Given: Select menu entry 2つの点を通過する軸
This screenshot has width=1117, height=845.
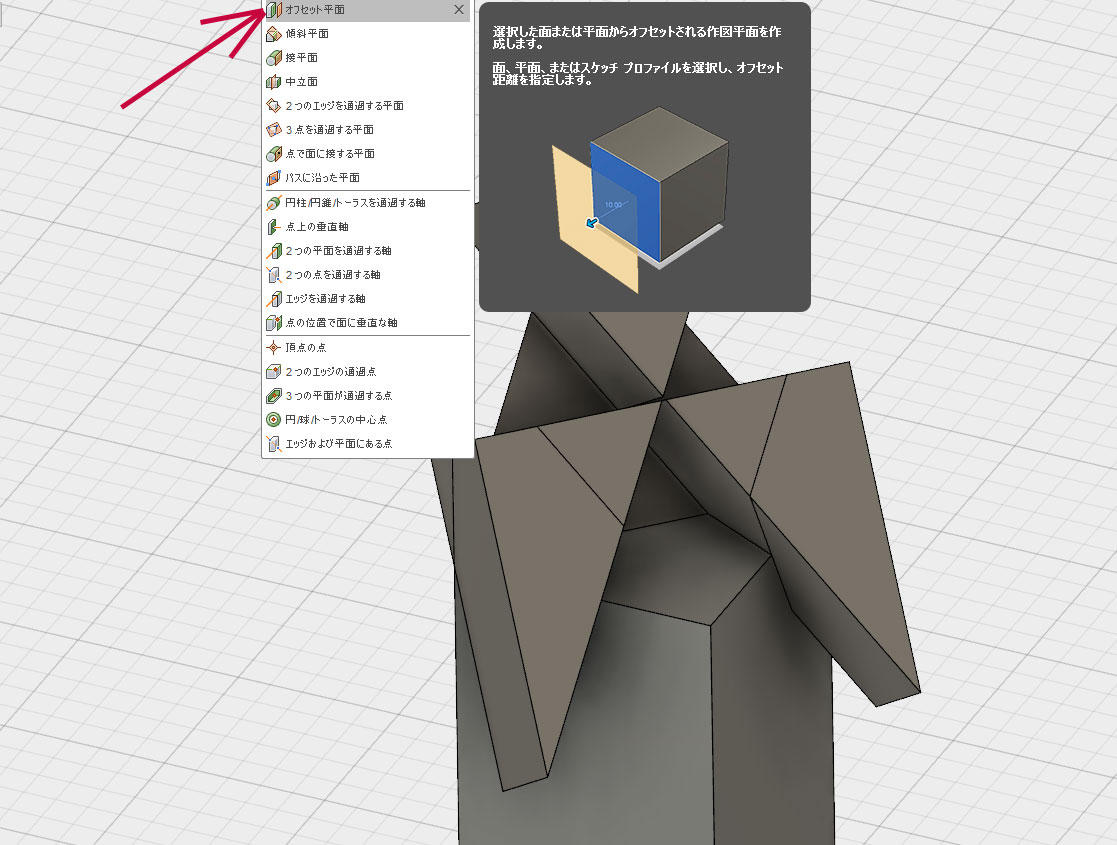Looking at the screenshot, I should click(333, 275).
